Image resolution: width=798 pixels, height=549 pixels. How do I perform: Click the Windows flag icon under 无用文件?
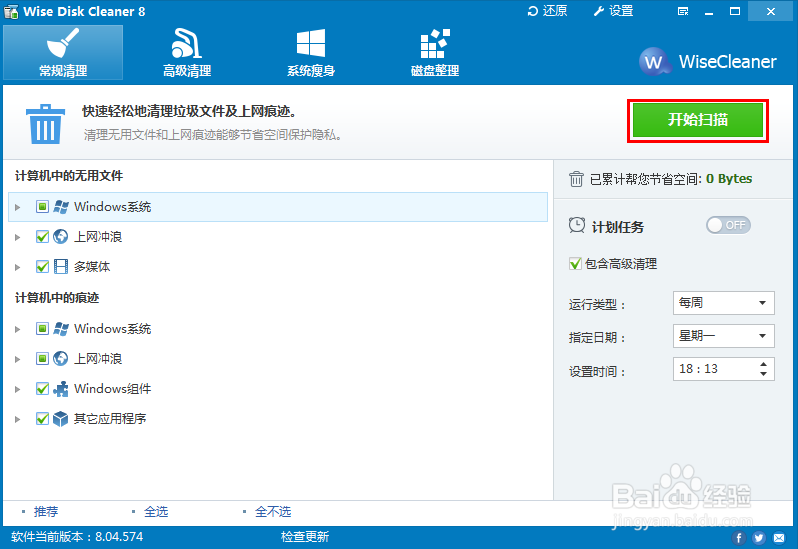pyautogui.click(x=61, y=207)
